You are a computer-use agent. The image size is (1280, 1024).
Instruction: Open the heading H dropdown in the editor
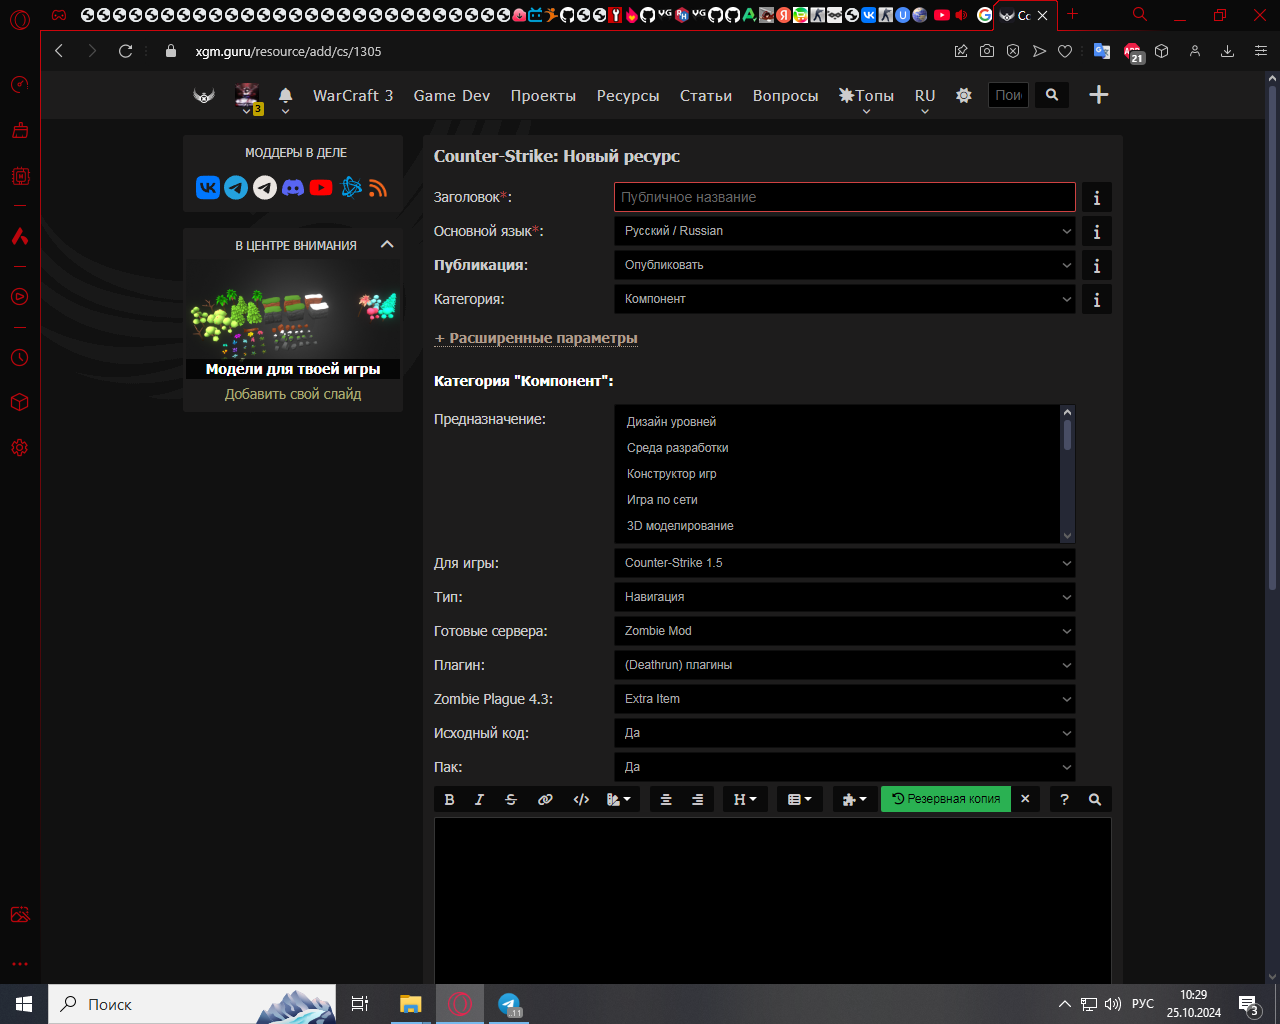745,800
